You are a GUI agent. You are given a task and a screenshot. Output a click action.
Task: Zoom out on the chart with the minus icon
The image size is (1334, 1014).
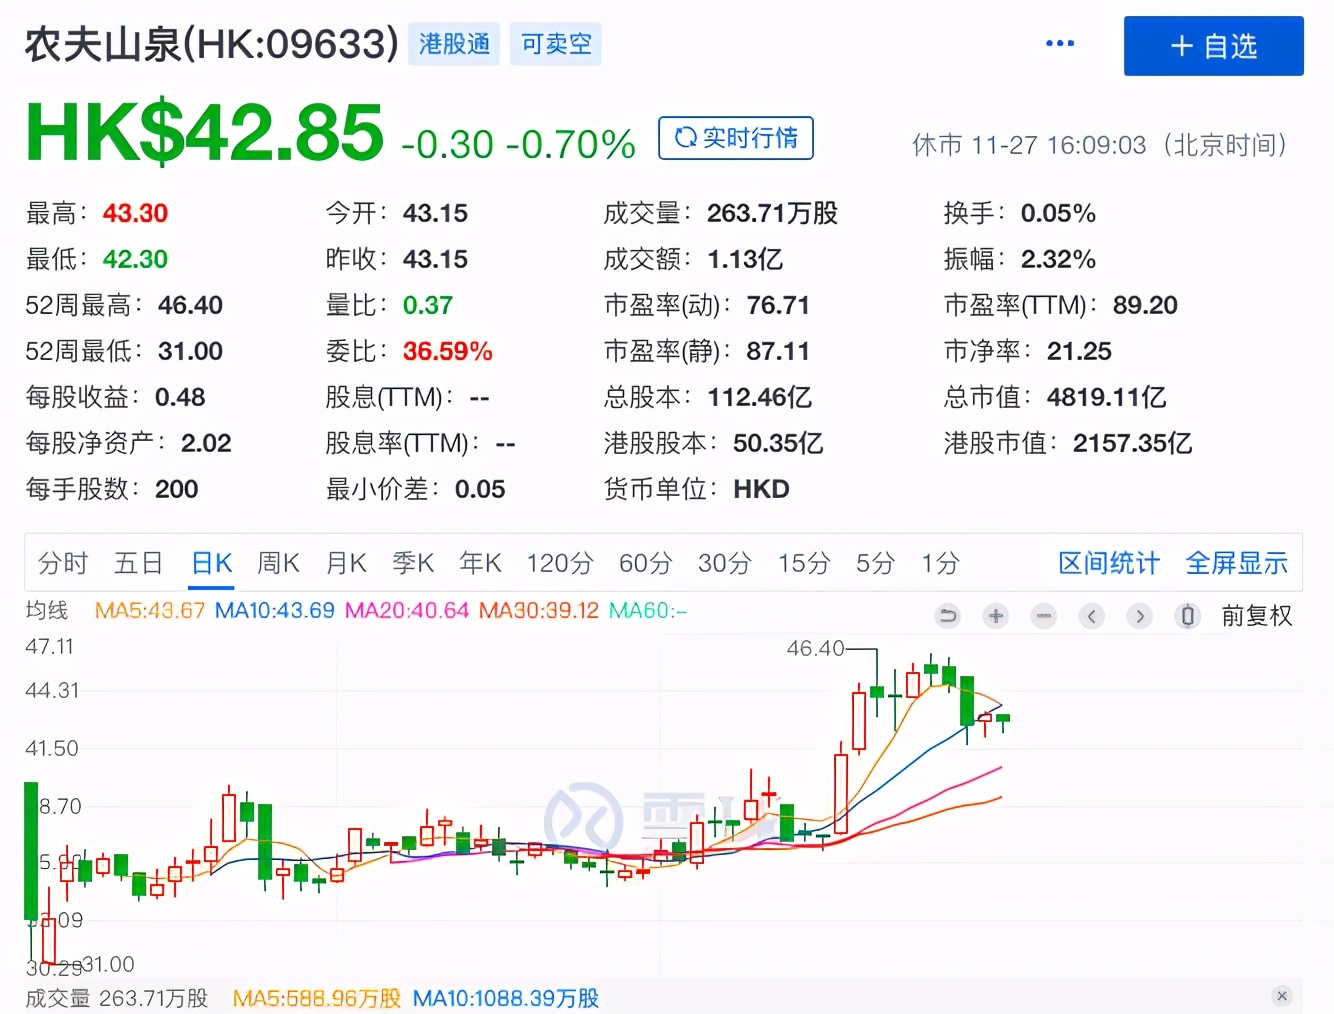(1044, 616)
